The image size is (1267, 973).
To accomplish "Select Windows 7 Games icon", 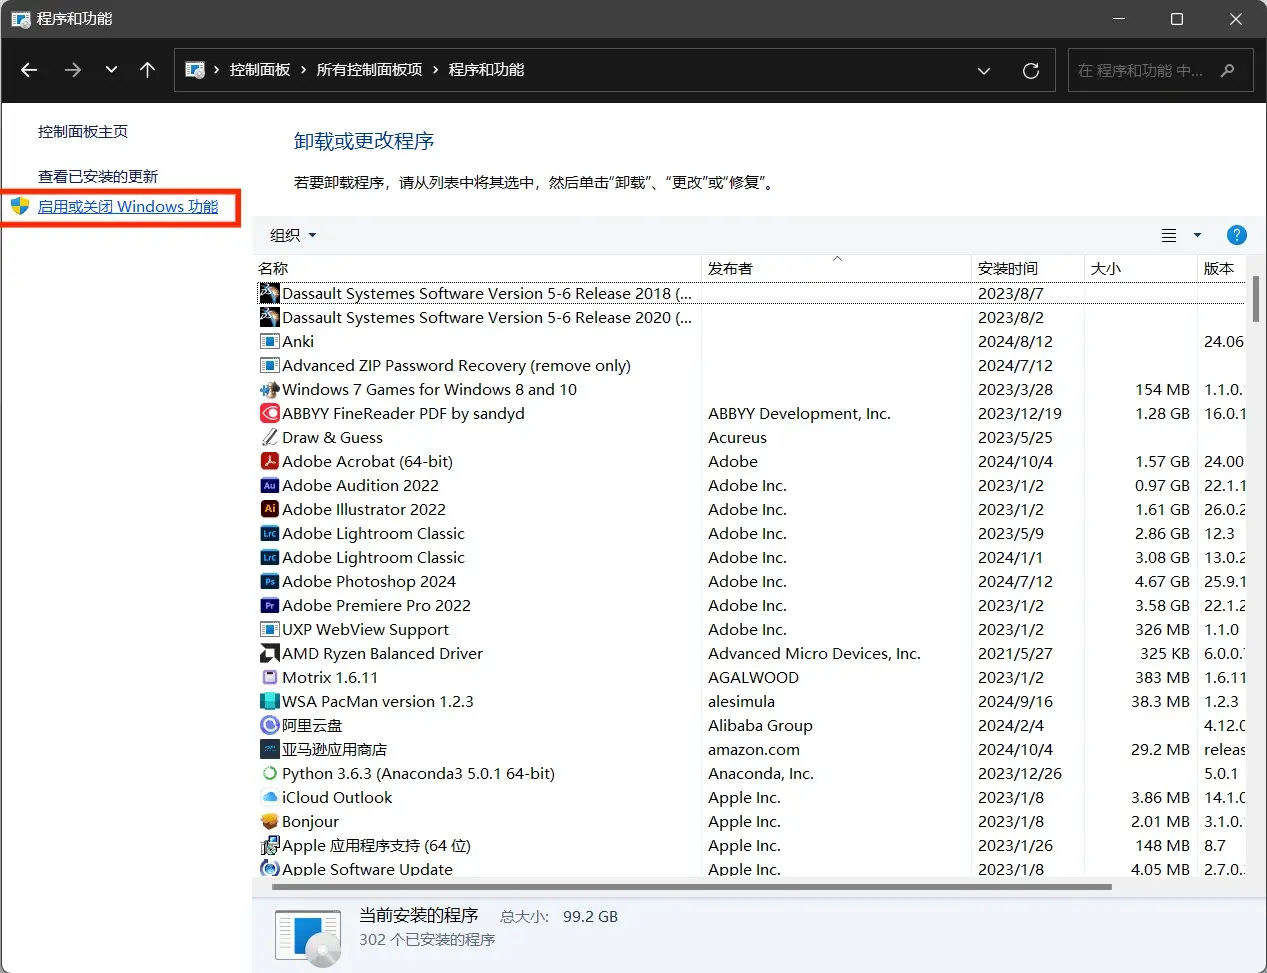I will point(269,390).
